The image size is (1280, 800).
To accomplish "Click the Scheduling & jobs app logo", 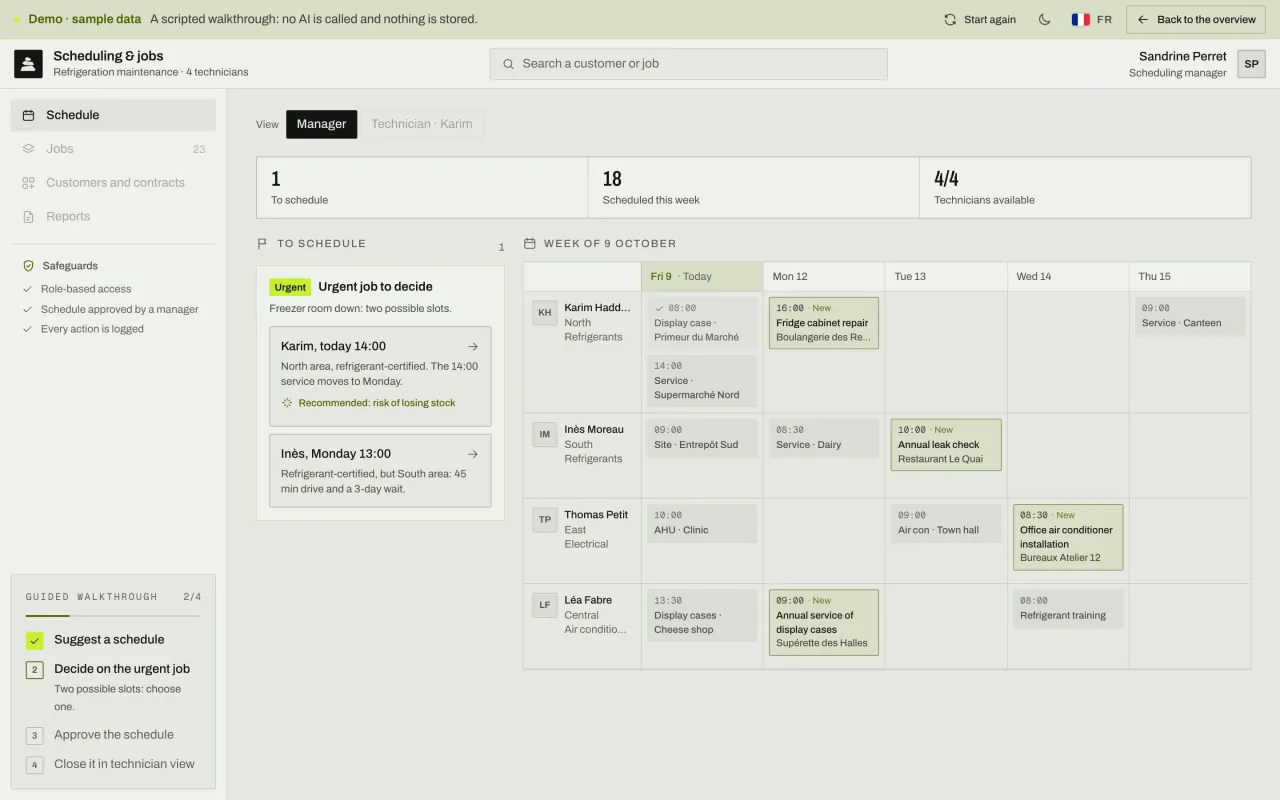I will [28, 64].
